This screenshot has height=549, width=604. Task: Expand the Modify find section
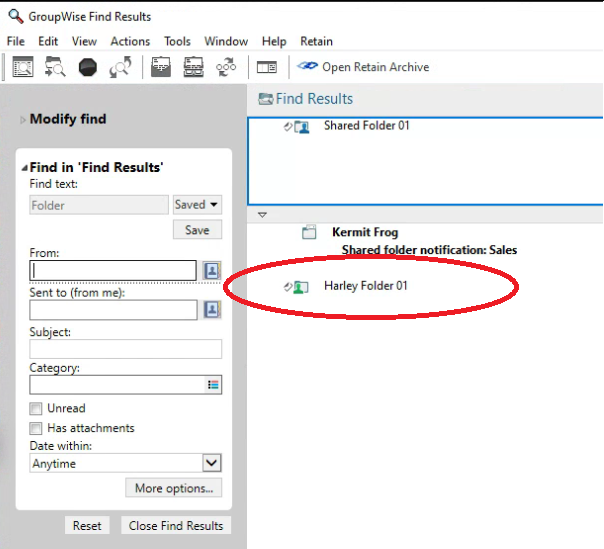(23, 120)
